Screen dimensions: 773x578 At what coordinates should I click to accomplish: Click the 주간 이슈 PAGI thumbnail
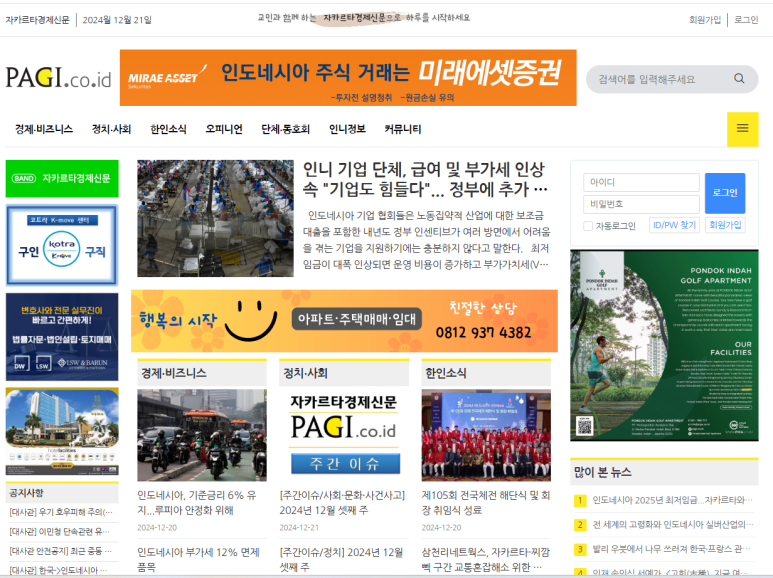(344, 435)
